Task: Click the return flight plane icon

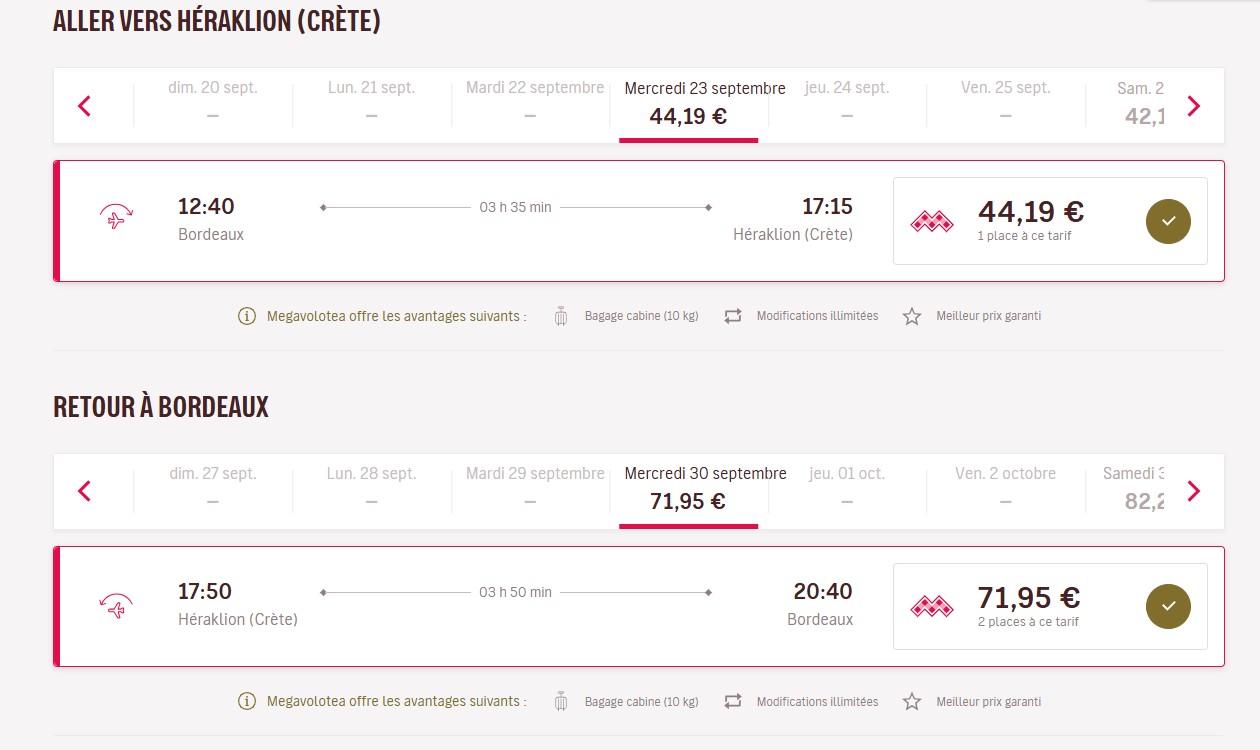Action: (x=116, y=603)
